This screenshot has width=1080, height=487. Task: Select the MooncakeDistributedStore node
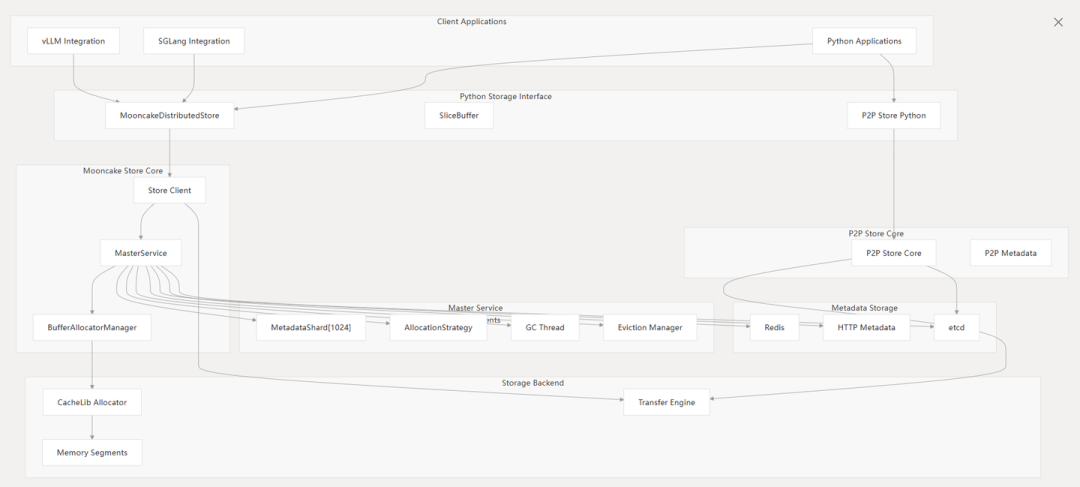(169, 116)
